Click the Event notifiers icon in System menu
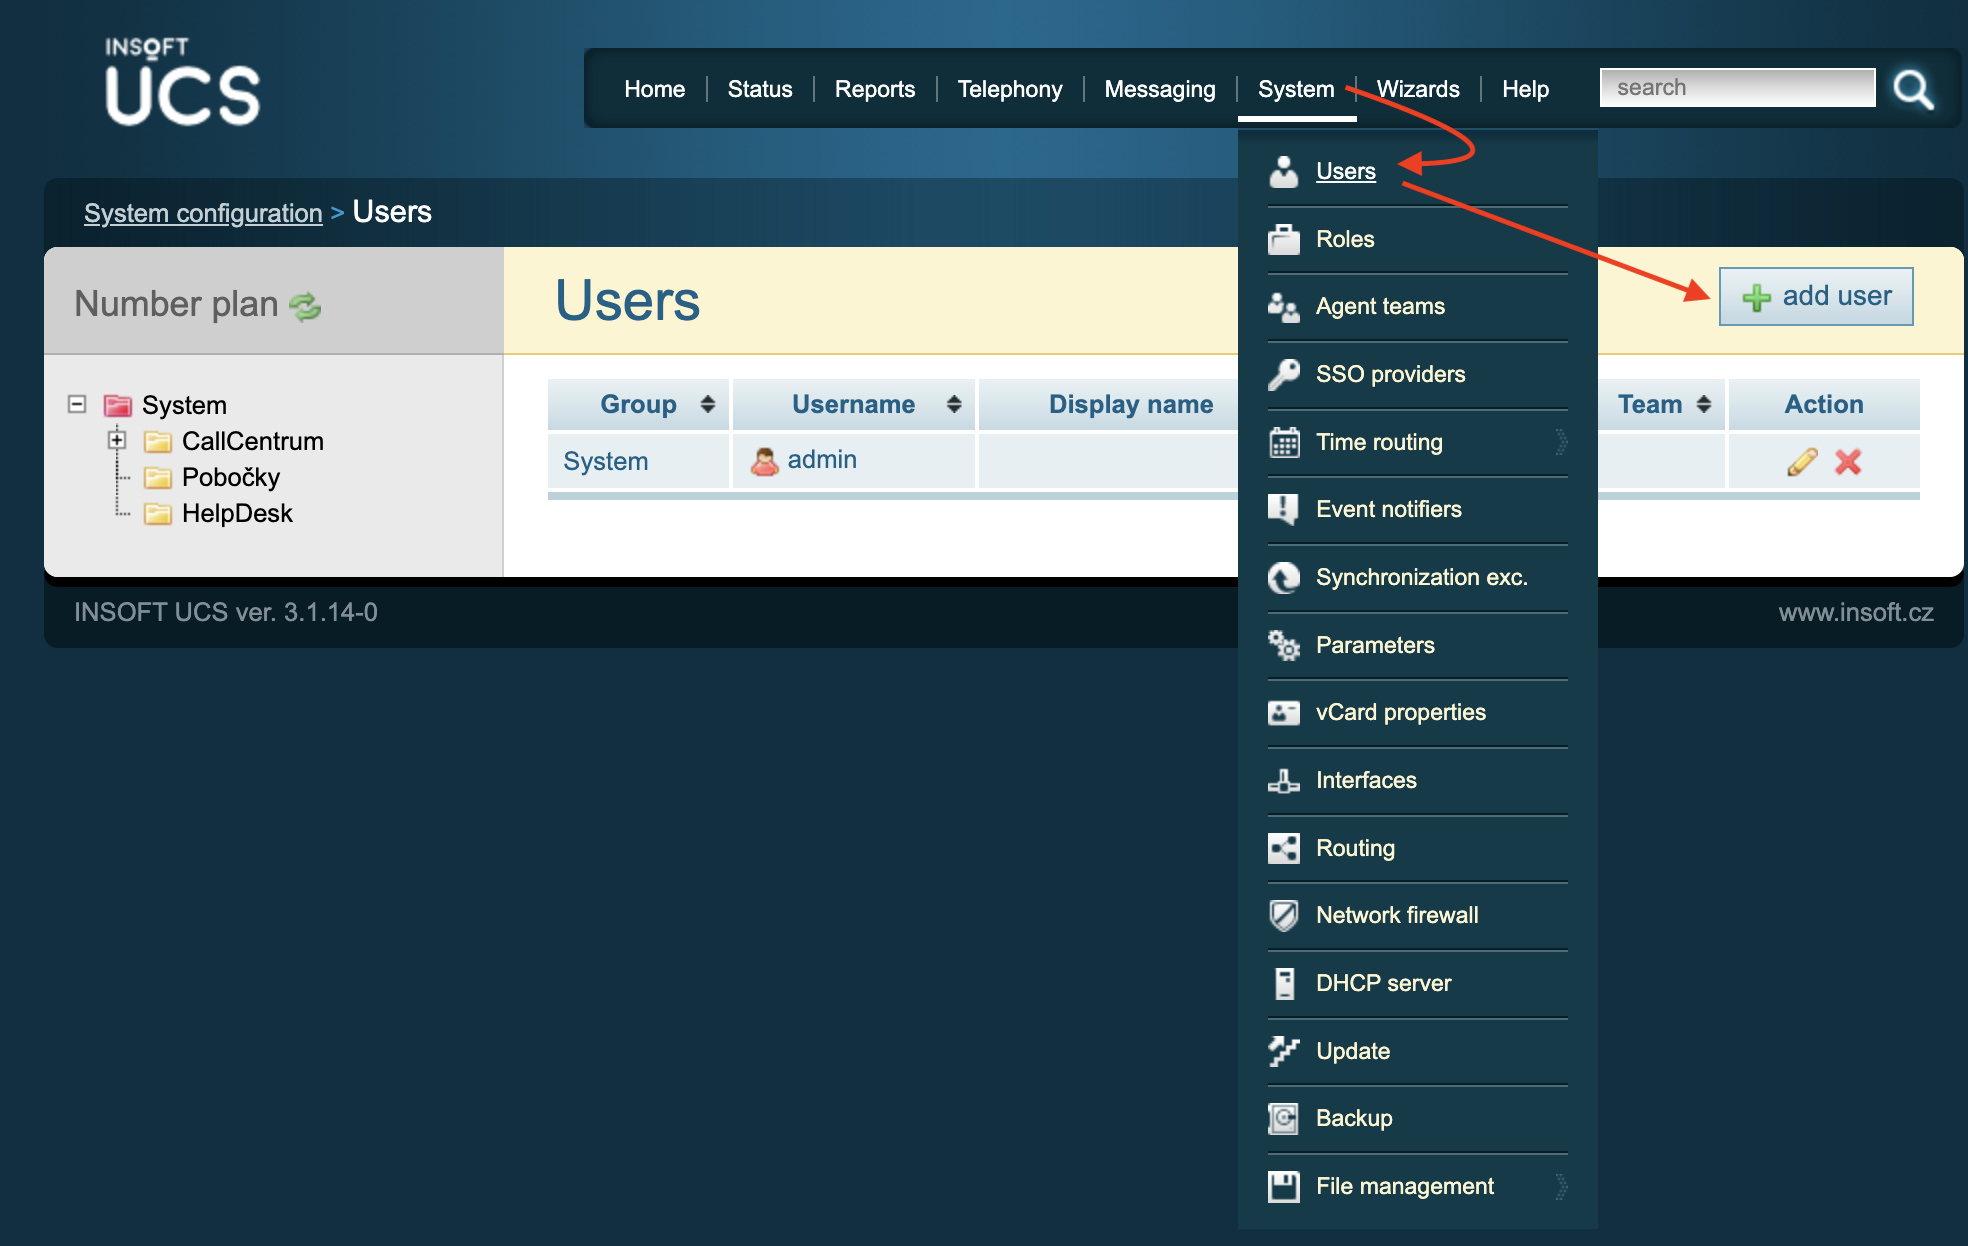Screen dimensions: 1968x1246 1281,508
